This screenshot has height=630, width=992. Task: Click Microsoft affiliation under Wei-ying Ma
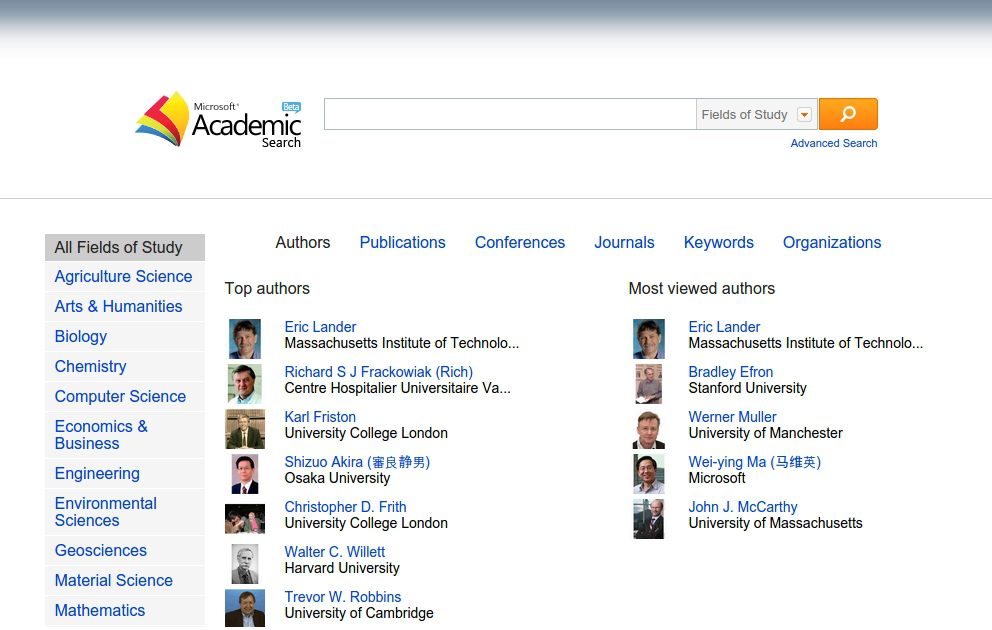(717, 478)
